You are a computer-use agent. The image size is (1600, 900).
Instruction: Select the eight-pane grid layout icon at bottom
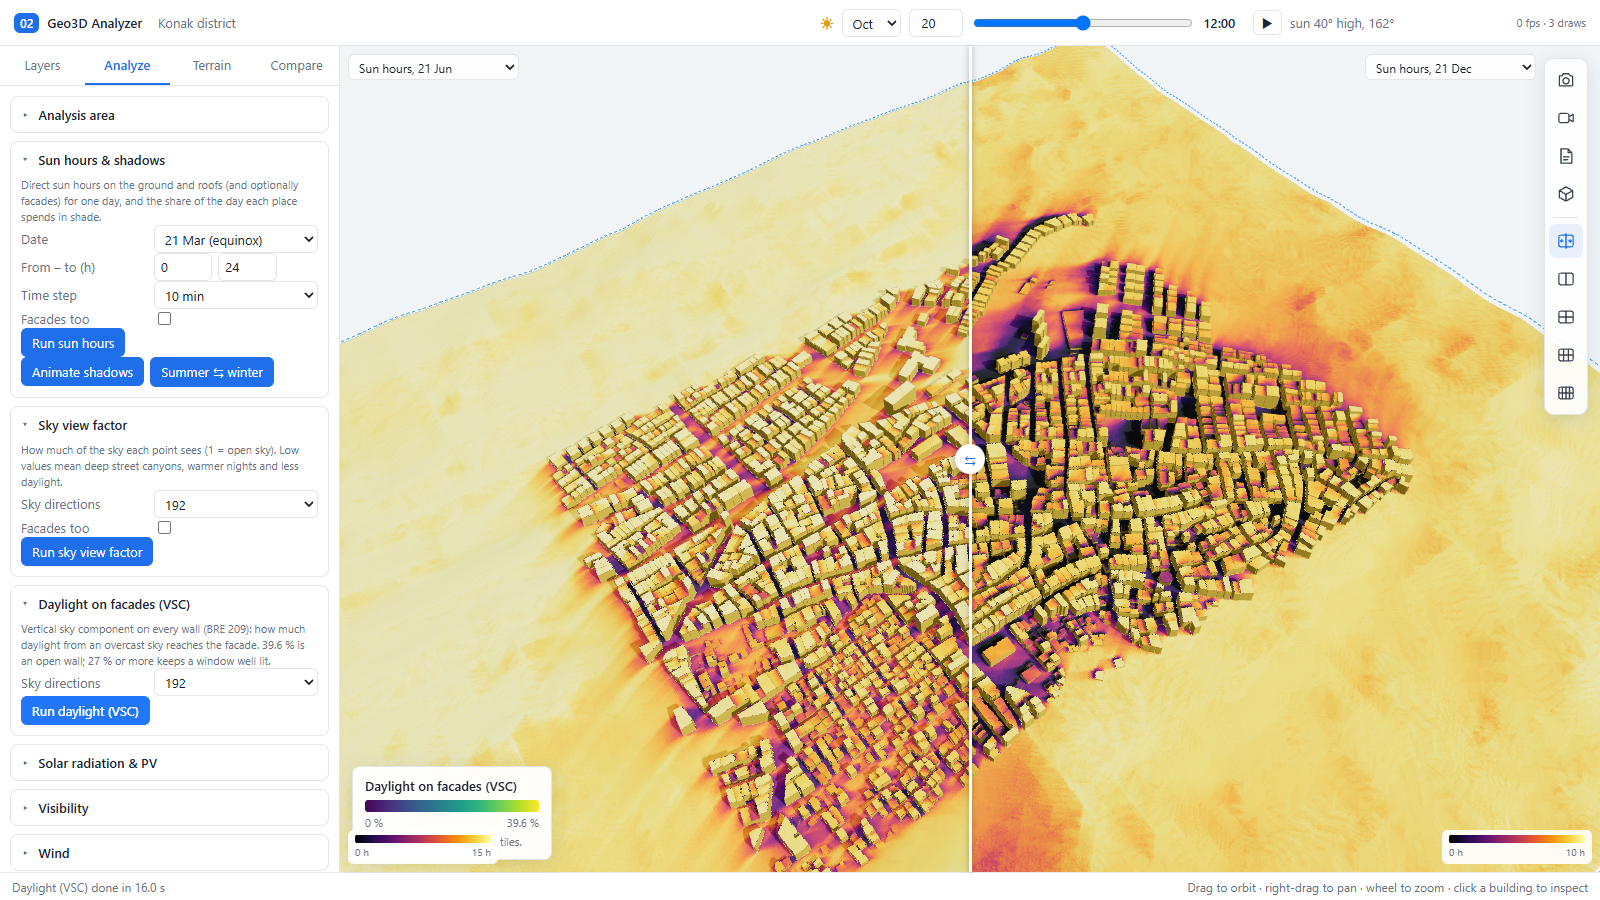click(x=1566, y=393)
